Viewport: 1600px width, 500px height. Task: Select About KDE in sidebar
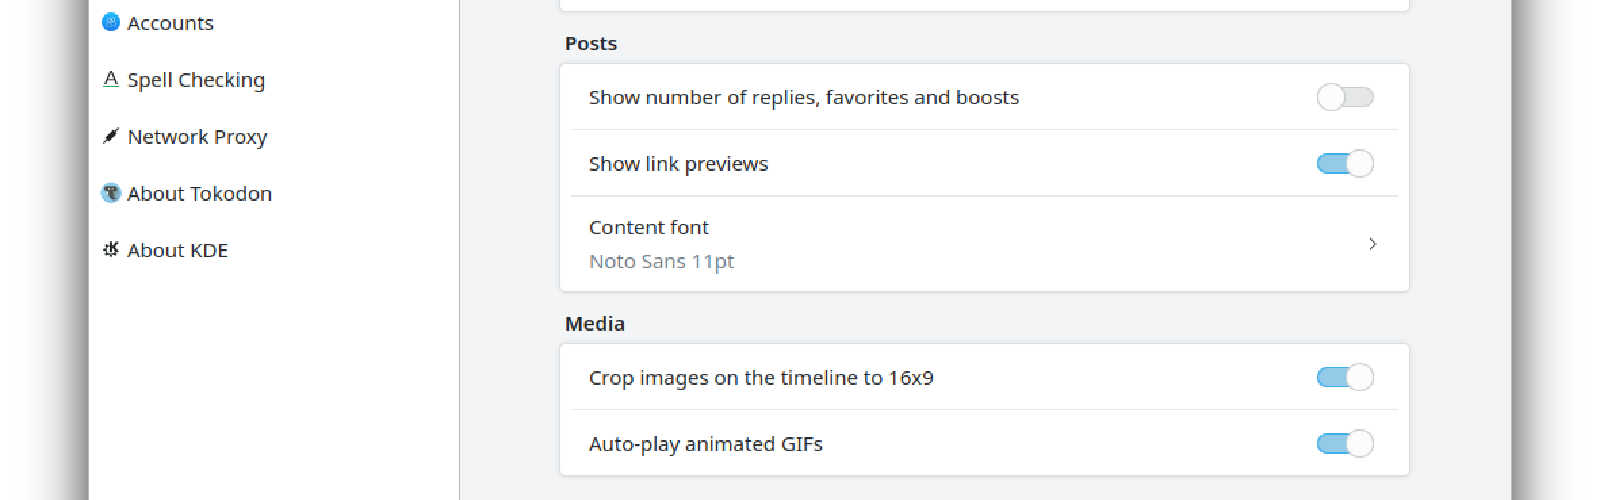point(177,251)
